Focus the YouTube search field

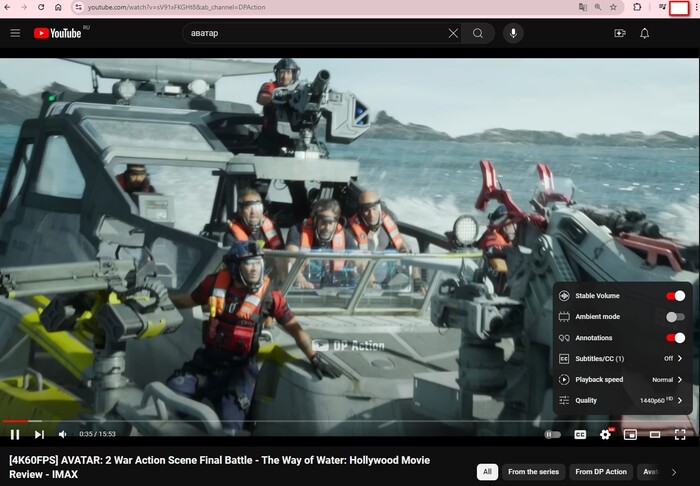coord(317,33)
